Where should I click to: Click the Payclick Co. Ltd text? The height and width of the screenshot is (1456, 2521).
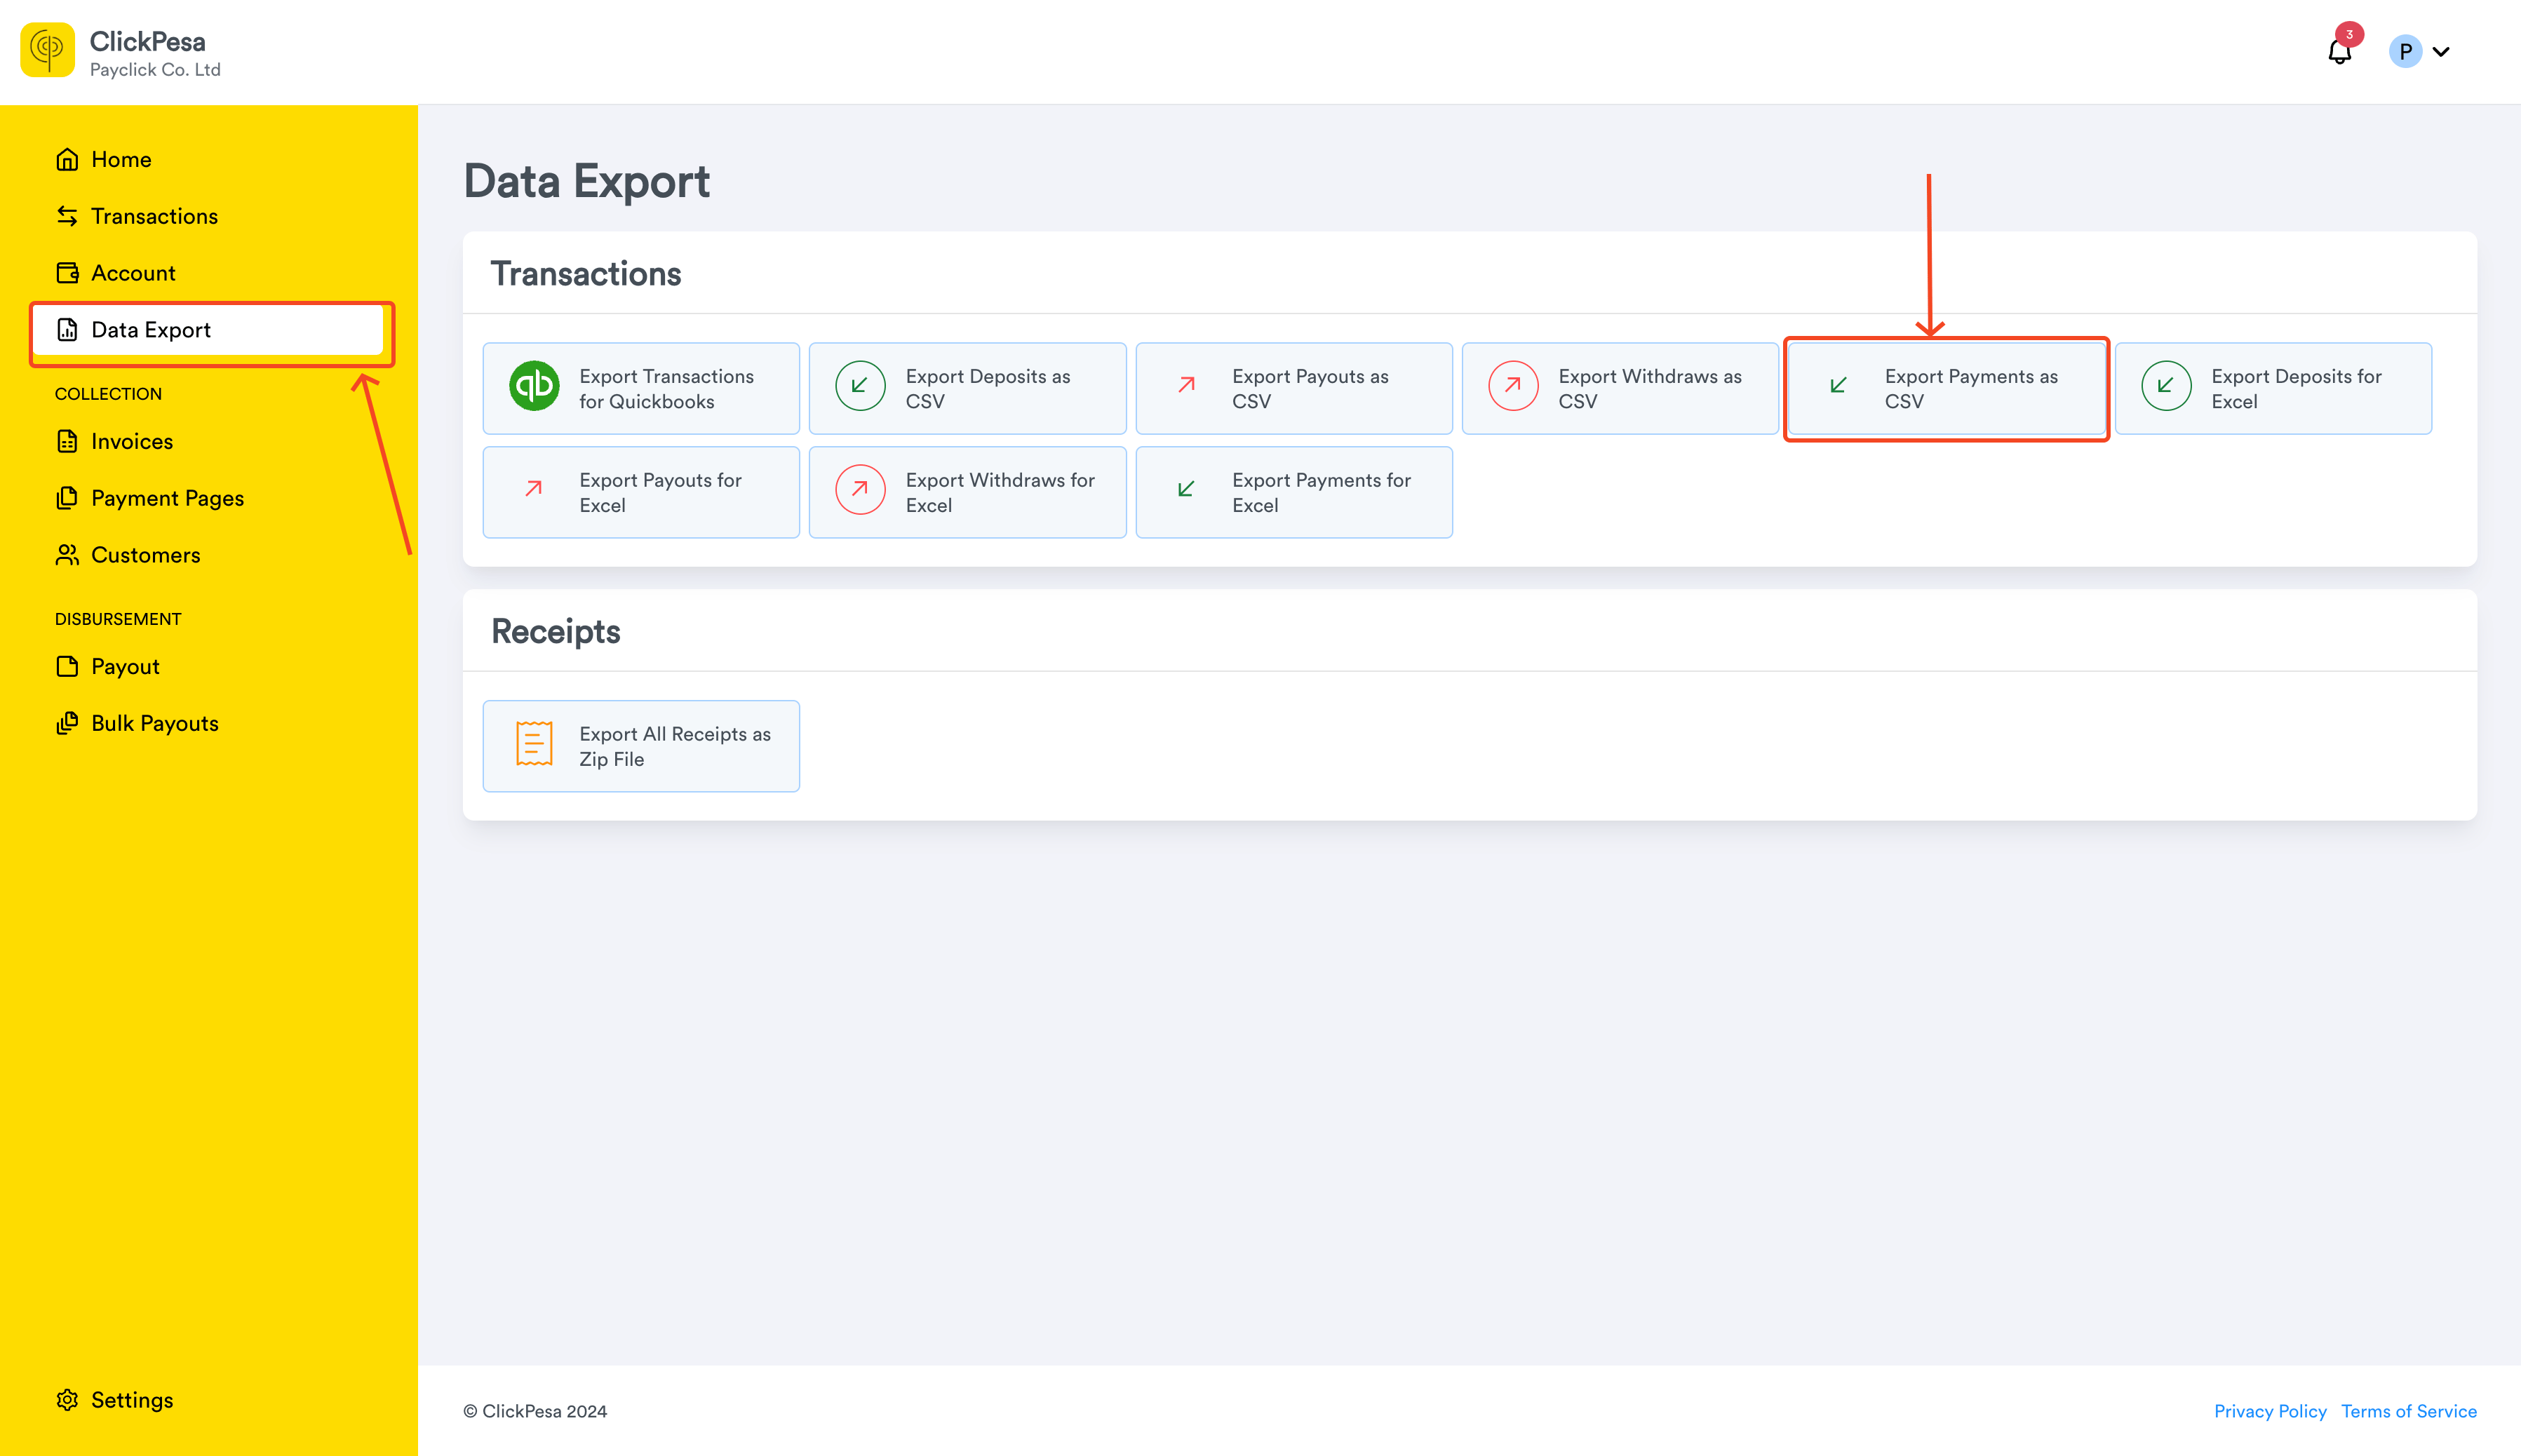[155, 70]
